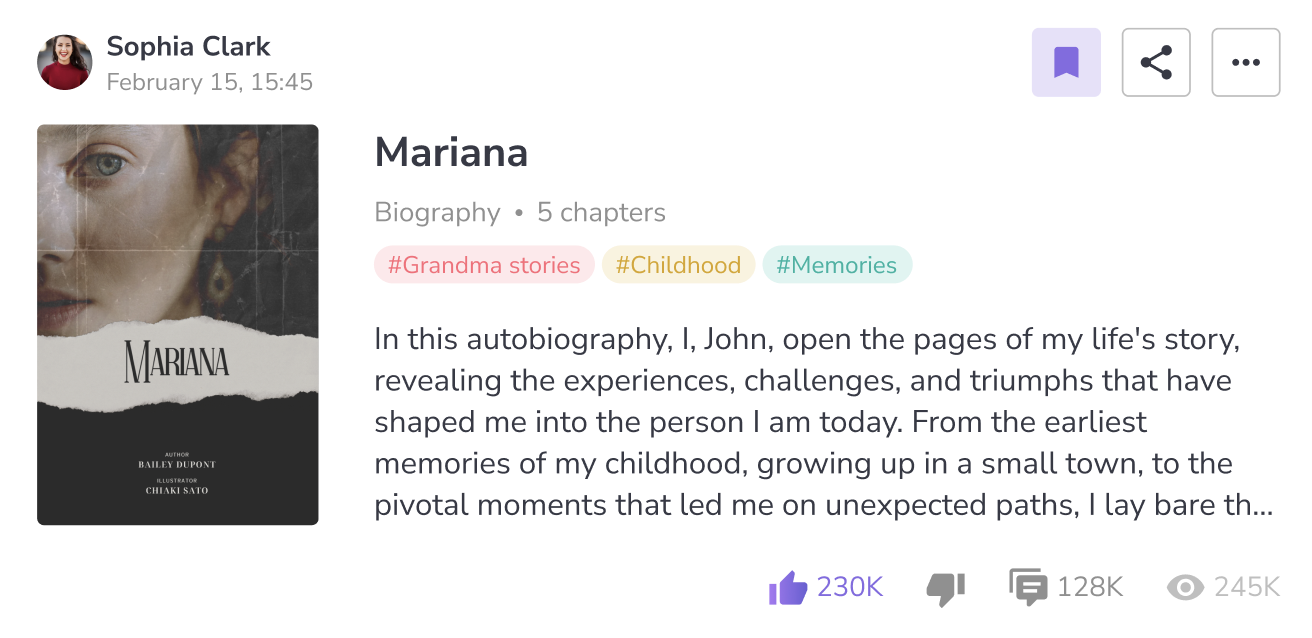Click the 5 chapters label

[601, 212]
